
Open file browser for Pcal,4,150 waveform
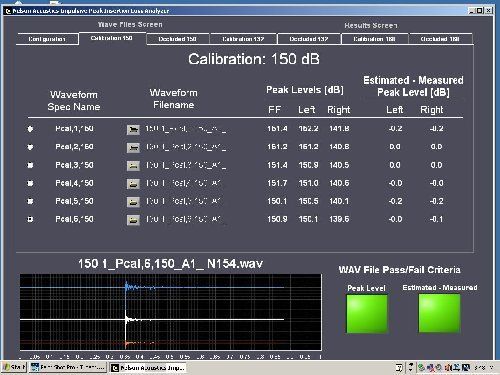click(x=133, y=184)
